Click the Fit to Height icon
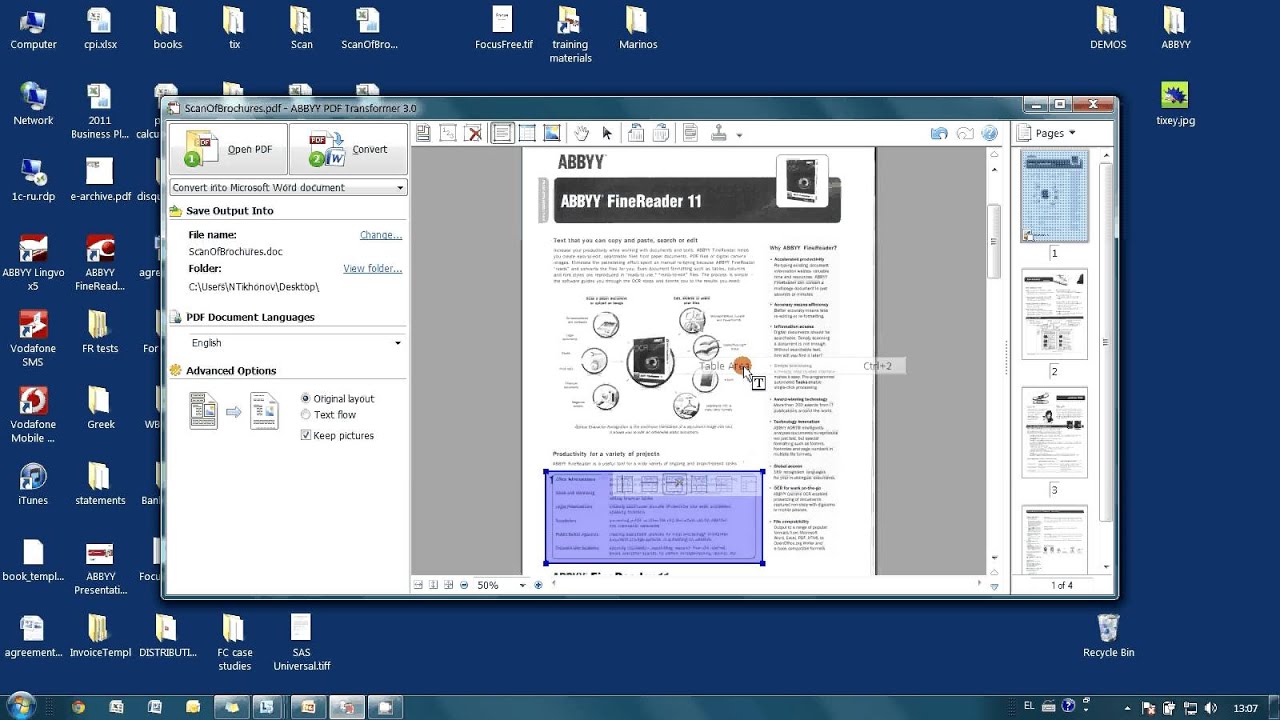 coord(433,585)
